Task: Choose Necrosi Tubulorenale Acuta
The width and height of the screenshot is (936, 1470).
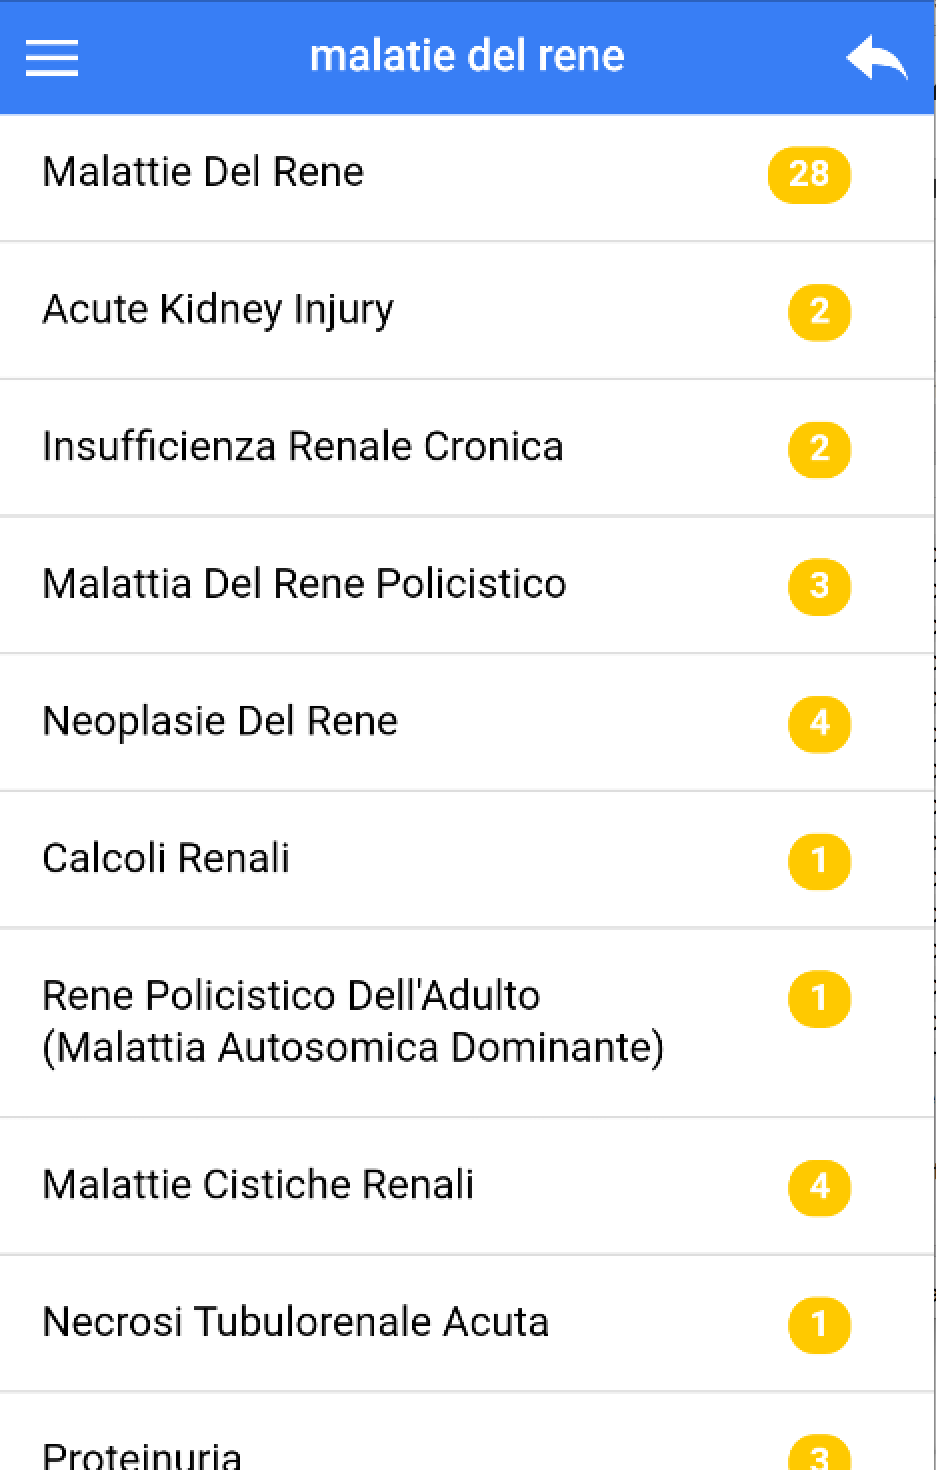Action: pos(295,1322)
